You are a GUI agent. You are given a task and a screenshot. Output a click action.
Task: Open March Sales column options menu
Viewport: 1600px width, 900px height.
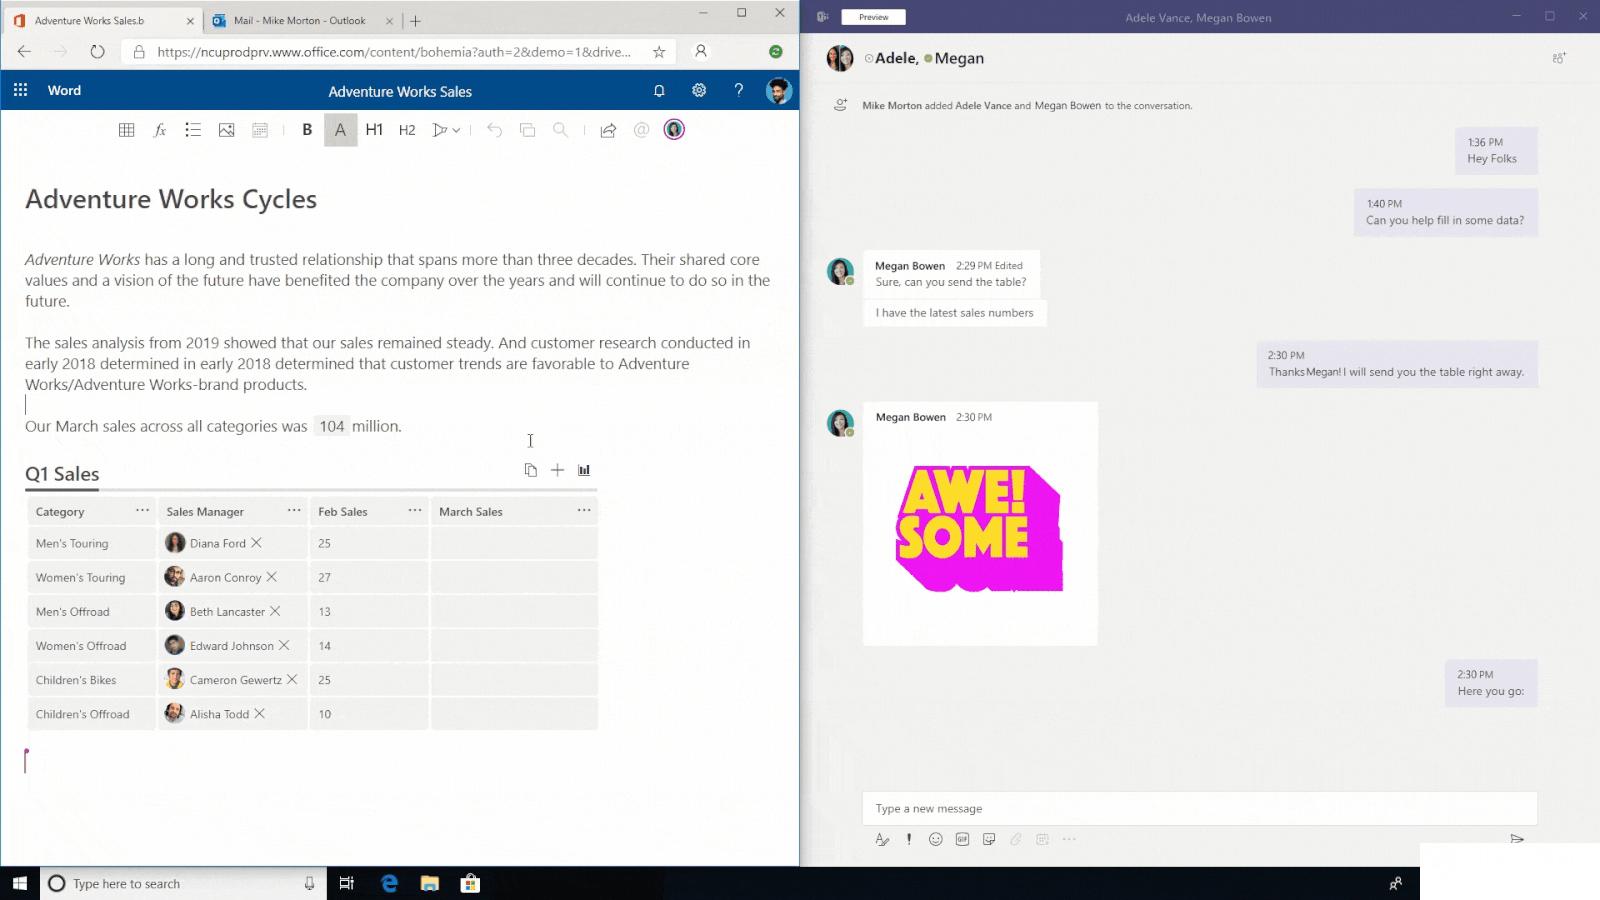click(584, 510)
